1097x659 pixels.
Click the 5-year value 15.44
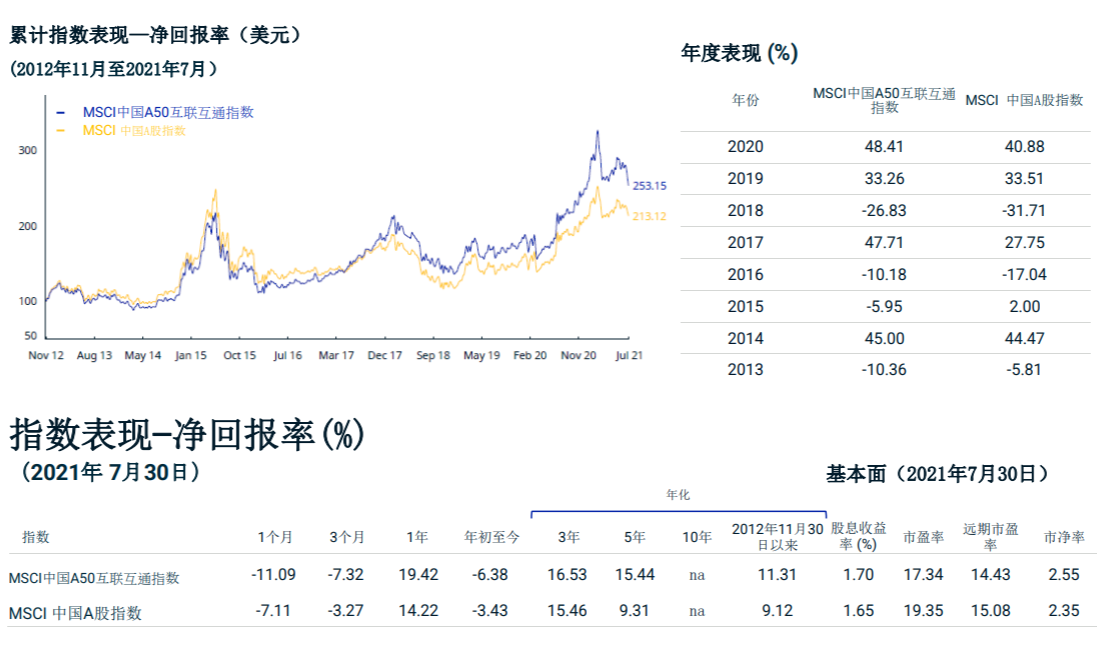(x=635, y=575)
